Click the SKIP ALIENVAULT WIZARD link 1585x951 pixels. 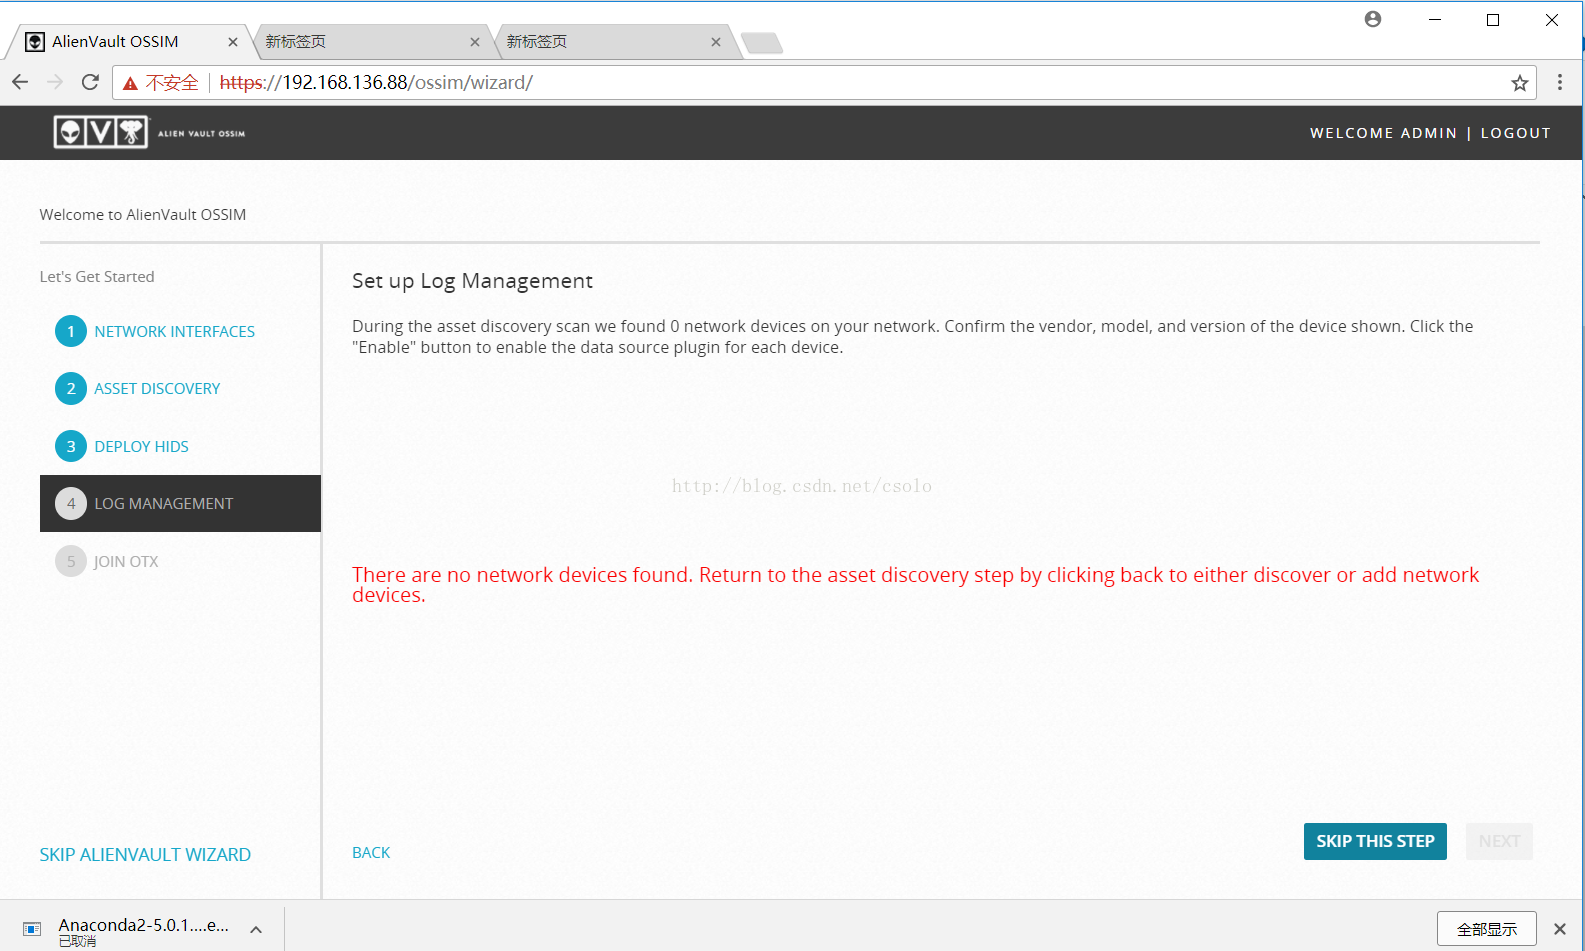point(145,855)
